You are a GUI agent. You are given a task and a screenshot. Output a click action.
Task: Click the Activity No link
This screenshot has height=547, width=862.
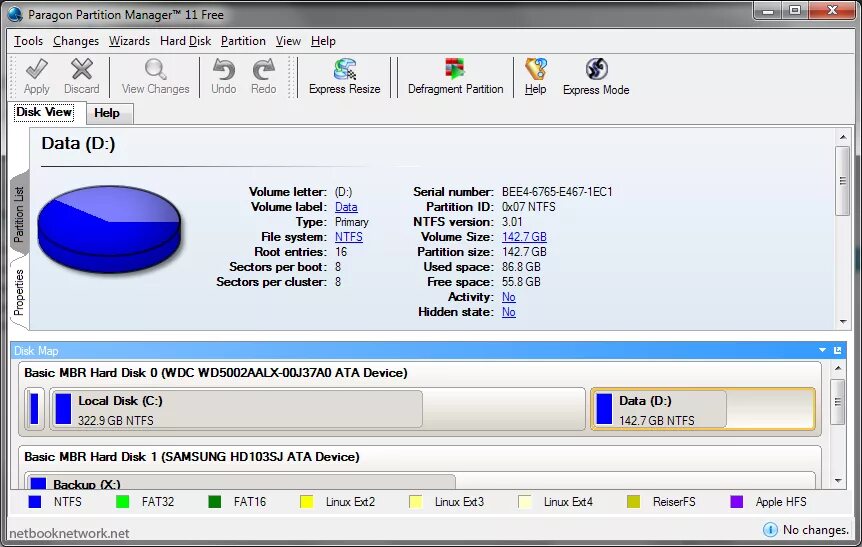pos(509,297)
